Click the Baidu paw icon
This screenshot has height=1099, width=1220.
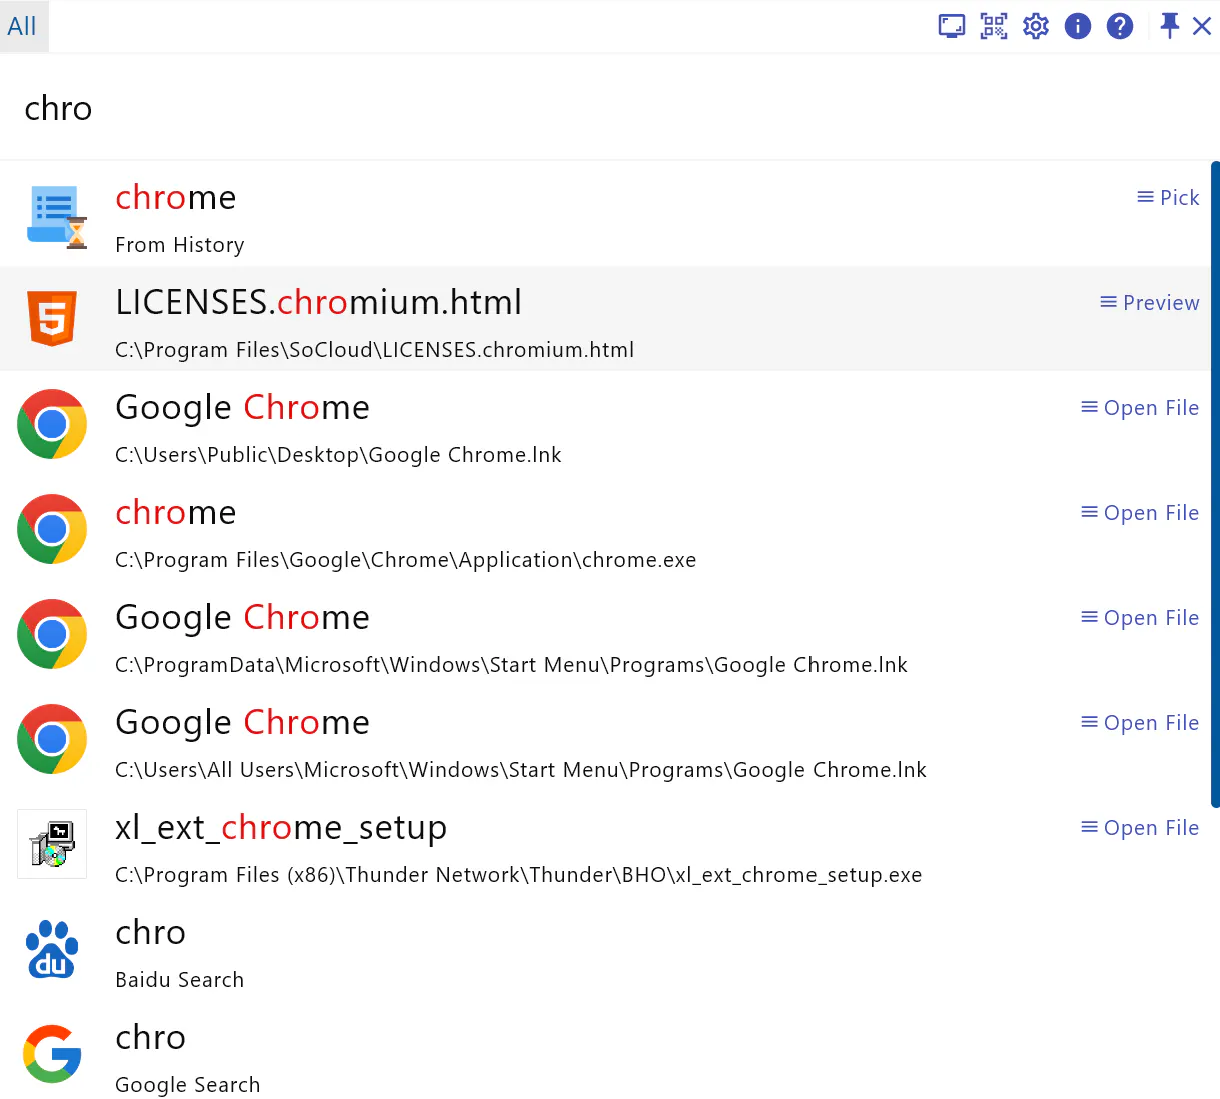tap(52, 949)
